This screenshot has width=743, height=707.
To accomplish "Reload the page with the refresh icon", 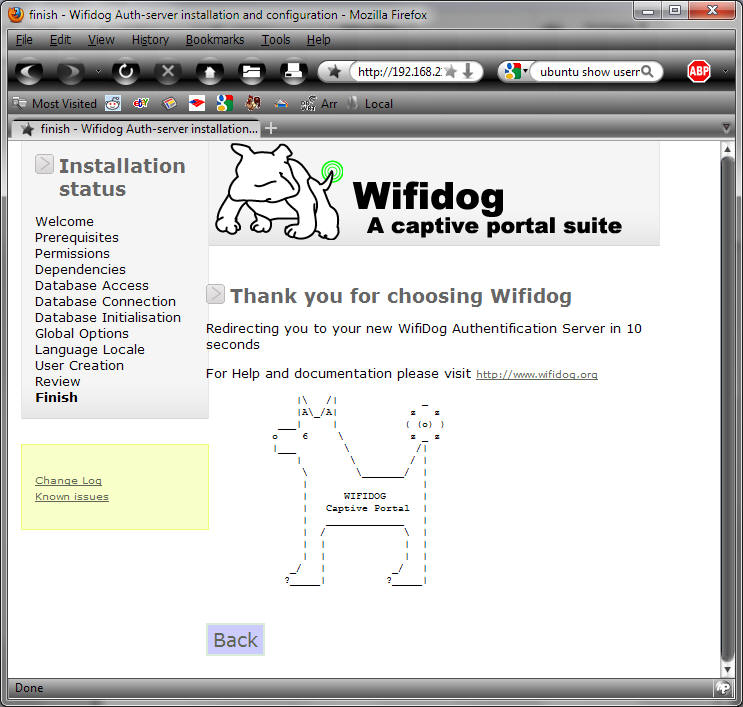I will [x=126, y=72].
